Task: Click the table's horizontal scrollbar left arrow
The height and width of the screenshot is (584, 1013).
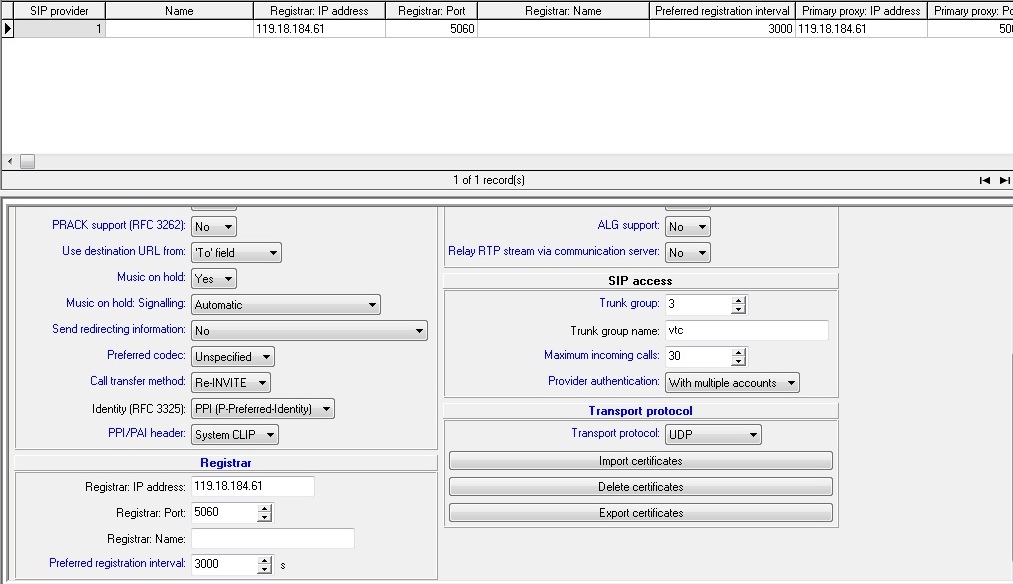Action: pyautogui.click(x=10, y=161)
